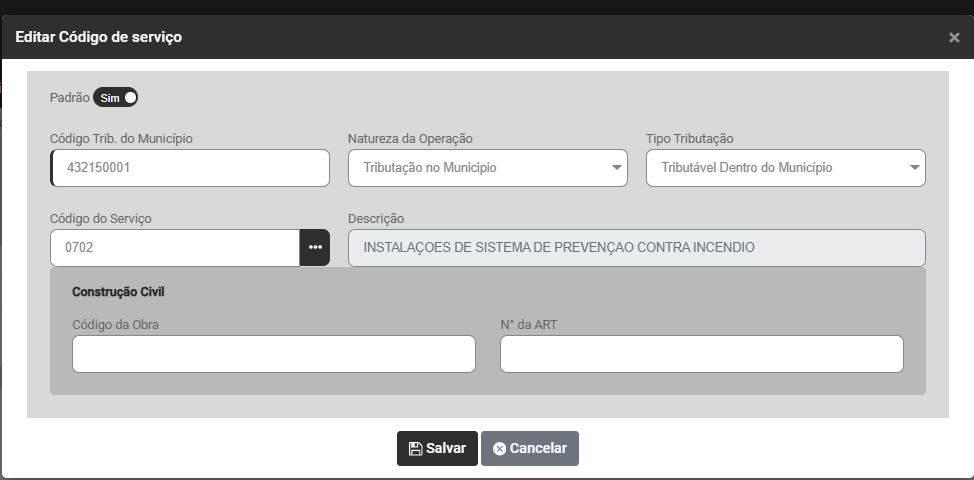The image size is (974, 480).
Task: Select the Tributação no Município combo text
Action: [x=430, y=168]
